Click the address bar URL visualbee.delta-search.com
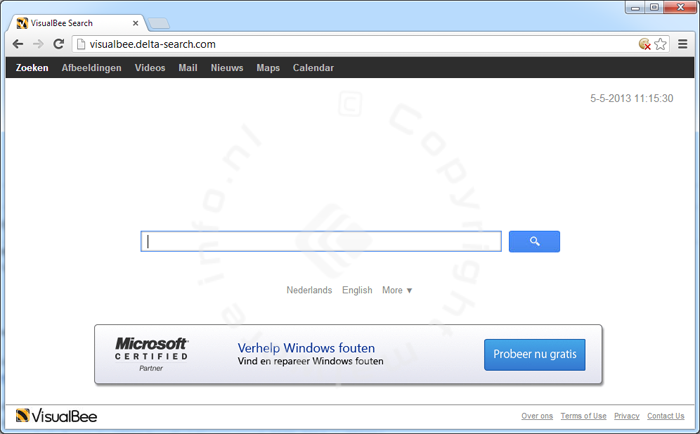The height and width of the screenshot is (434, 700). pos(153,44)
